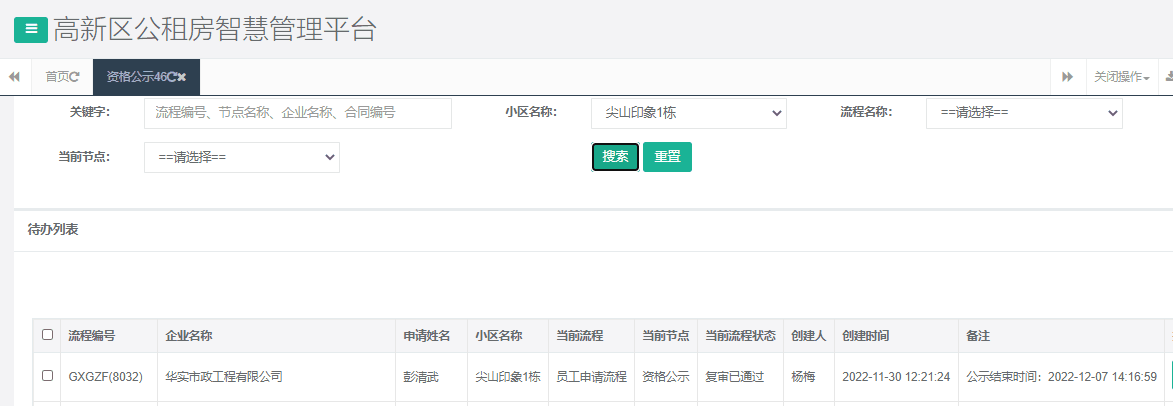1173x406 pixels.
Task: Click the 员工申请流程 cell
Action: tap(592, 377)
